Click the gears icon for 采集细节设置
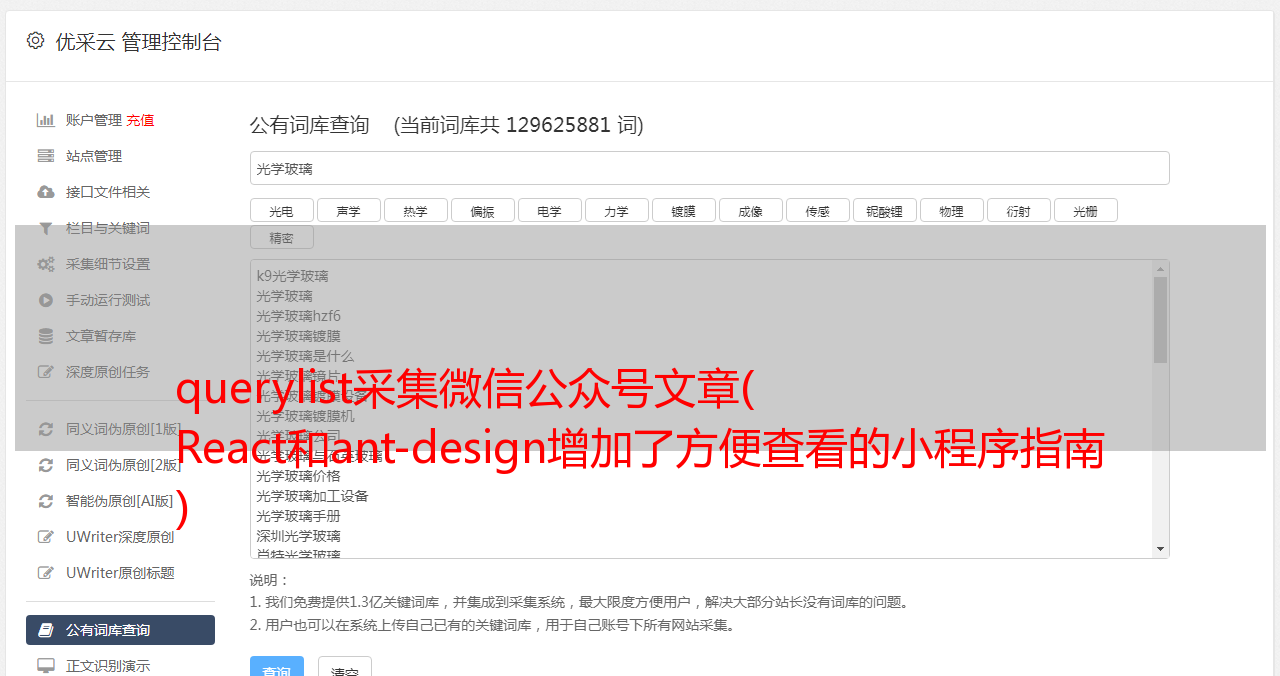Viewport: 1280px width, 676px height. click(x=46, y=264)
